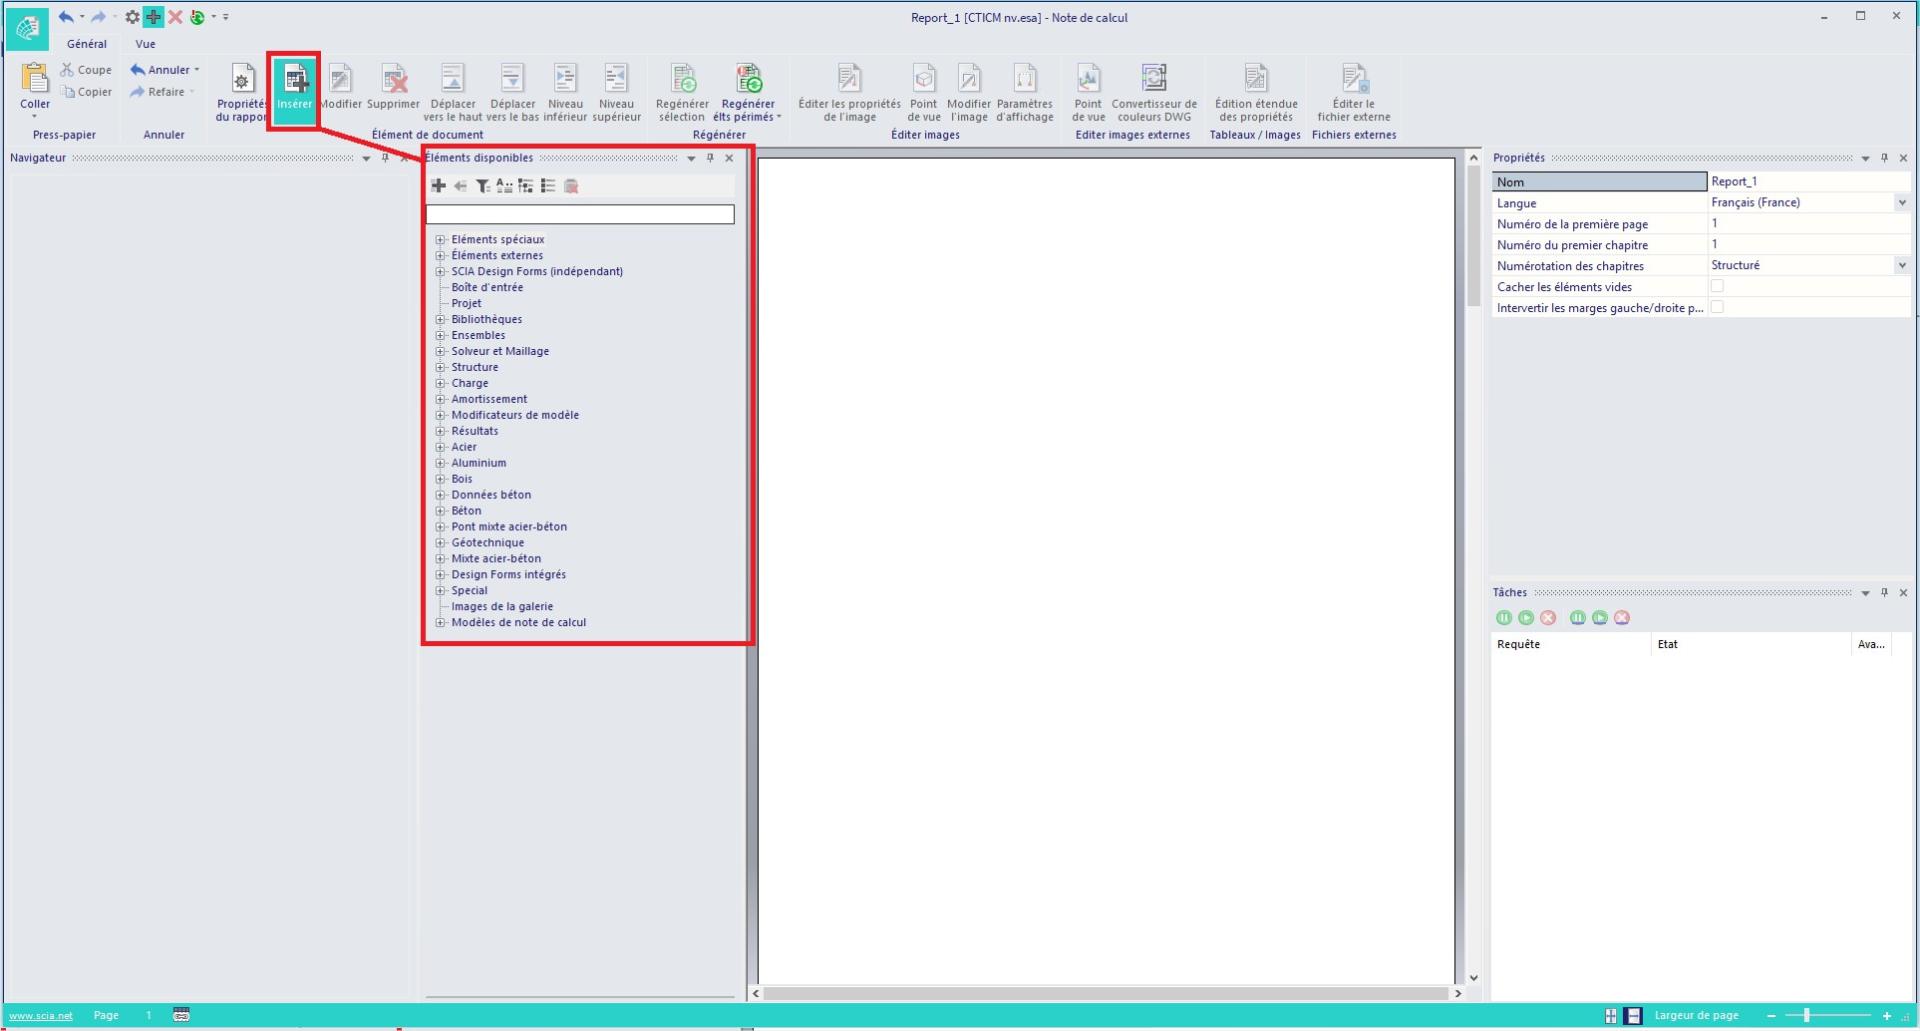
Task: Open Propriétés du rapport
Action: click(x=242, y=80)
